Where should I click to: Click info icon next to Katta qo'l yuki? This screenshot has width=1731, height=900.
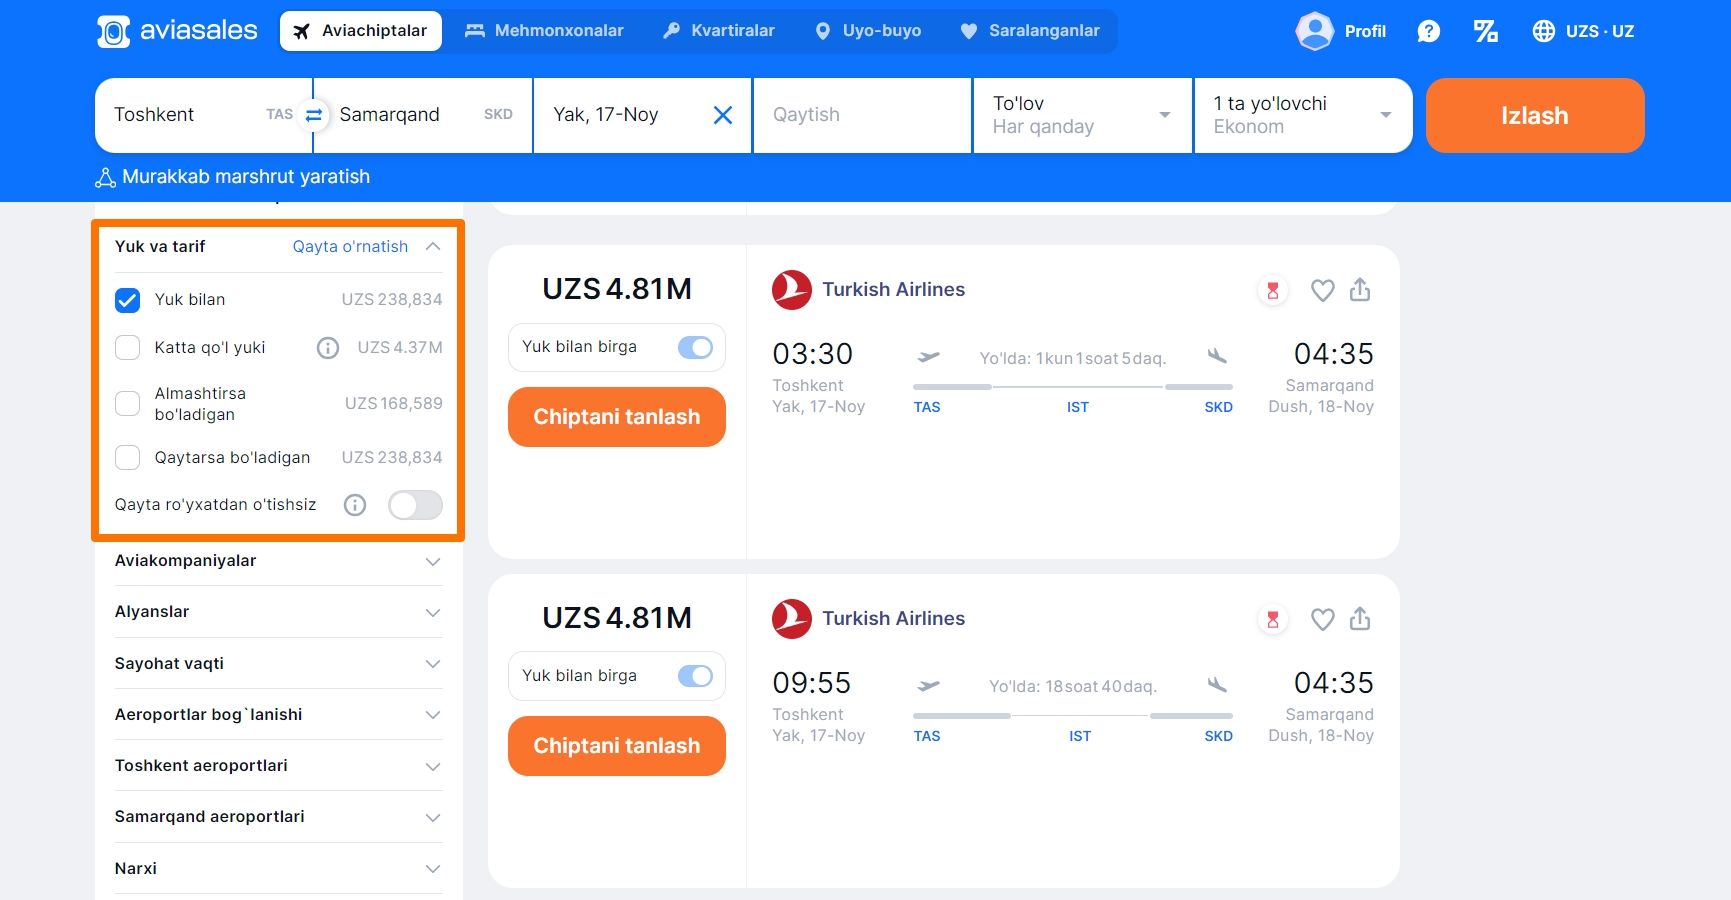coord(328,348)
